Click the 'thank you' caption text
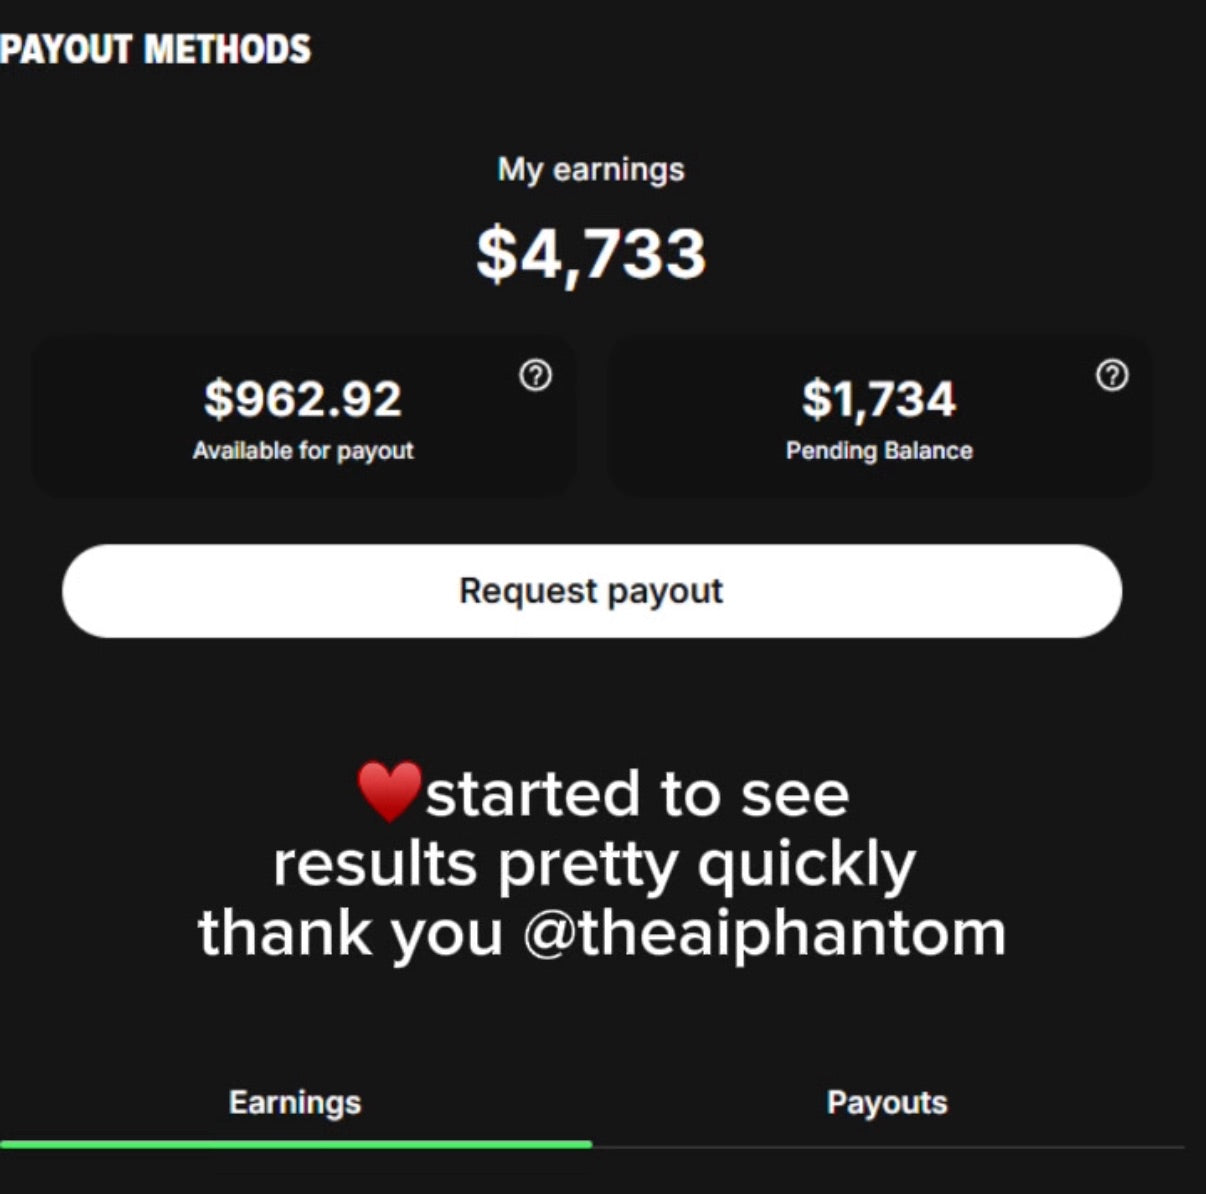This screenshot has width=1206, height=1194. 350,933
